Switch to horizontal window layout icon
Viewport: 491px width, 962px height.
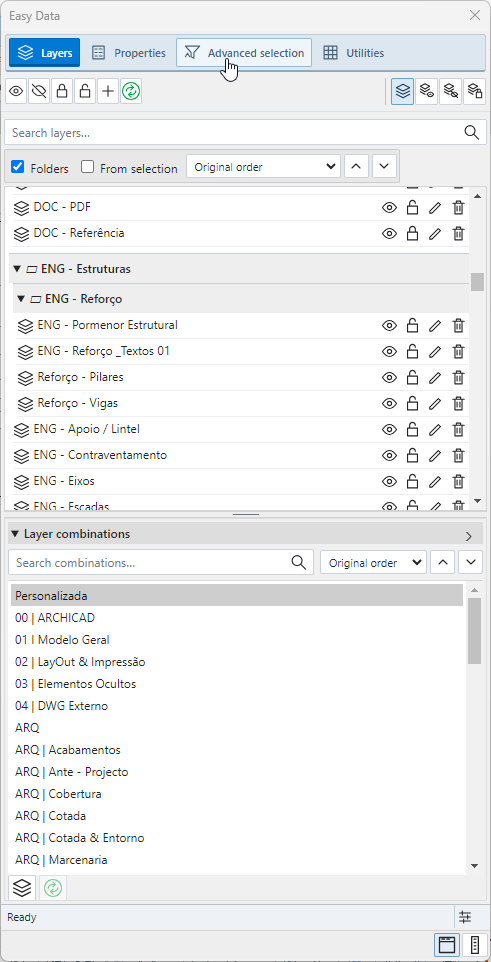coord(447,945)
